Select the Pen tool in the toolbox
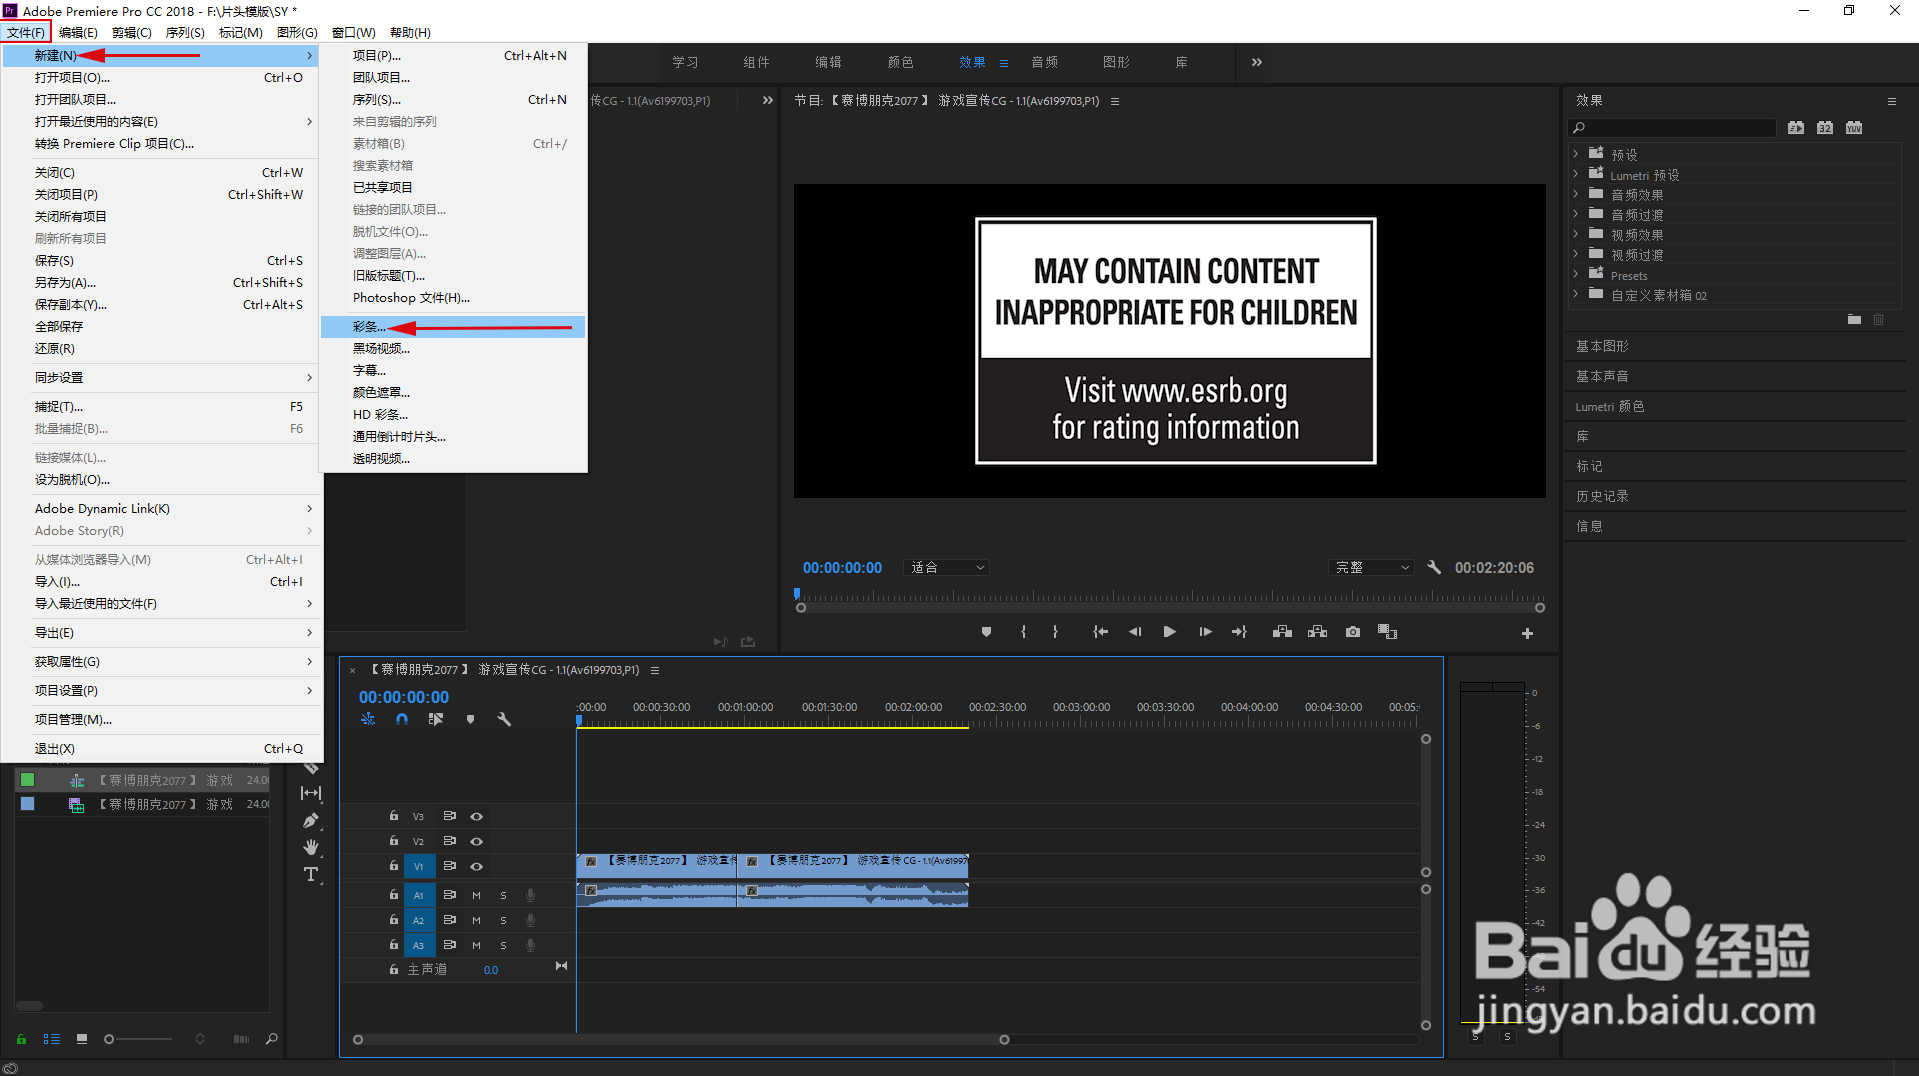Screen dimensions: 1919x1076 (311, 821)
